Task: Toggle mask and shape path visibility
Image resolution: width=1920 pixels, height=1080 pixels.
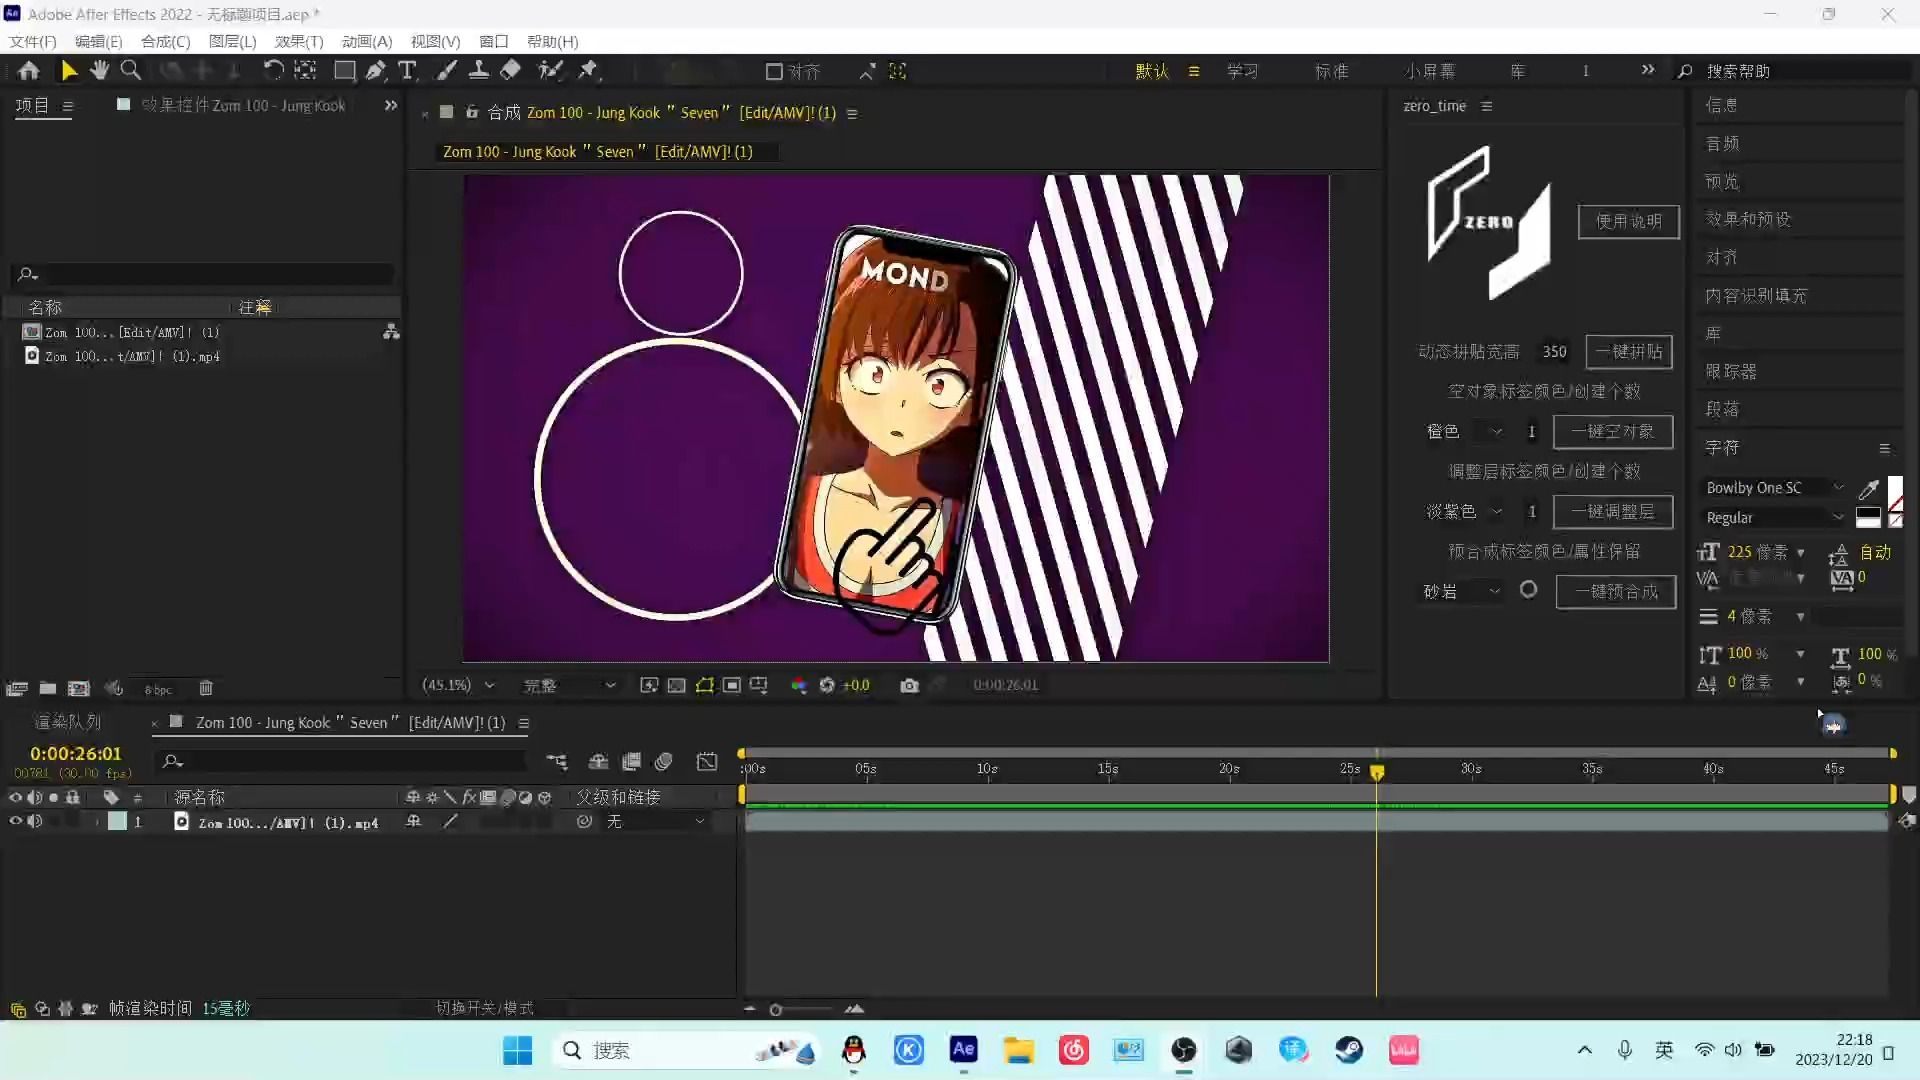Action: (705, 685)
